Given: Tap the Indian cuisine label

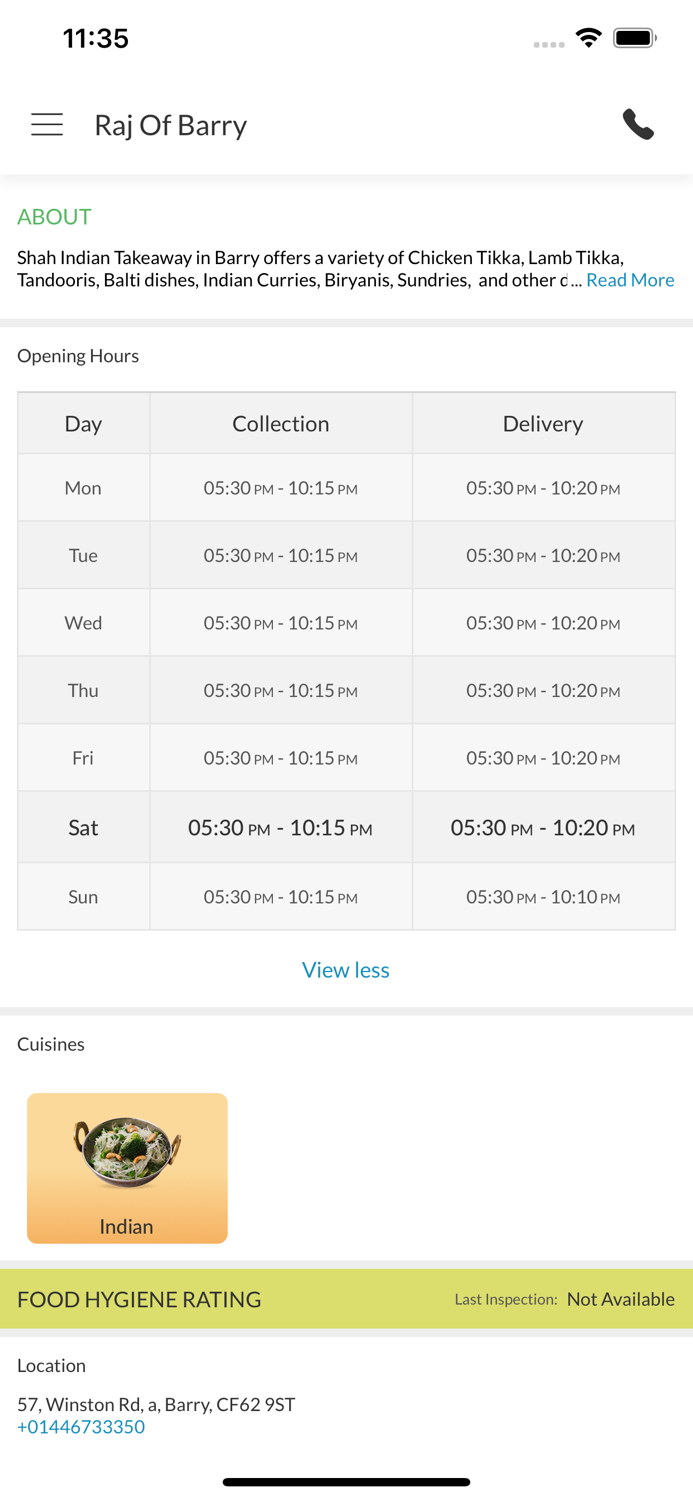Looking at the screenshot, I should point(127,1226).
